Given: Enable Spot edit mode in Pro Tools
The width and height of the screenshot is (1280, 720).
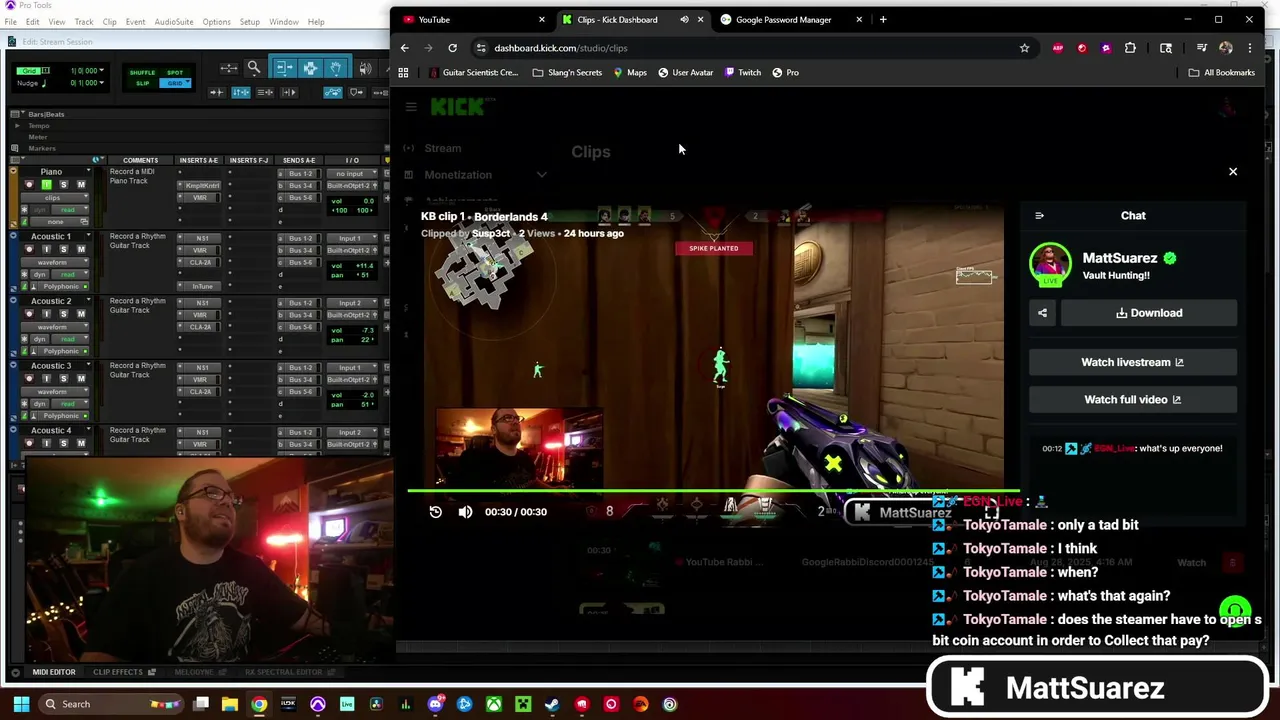Looking at the screenshot, I should [175, 73].
